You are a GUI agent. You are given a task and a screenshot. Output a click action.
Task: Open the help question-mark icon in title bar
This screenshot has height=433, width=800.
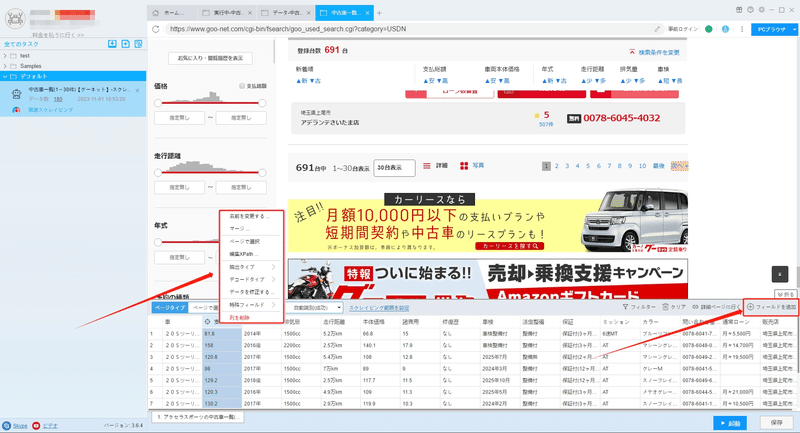coord(751,10)
